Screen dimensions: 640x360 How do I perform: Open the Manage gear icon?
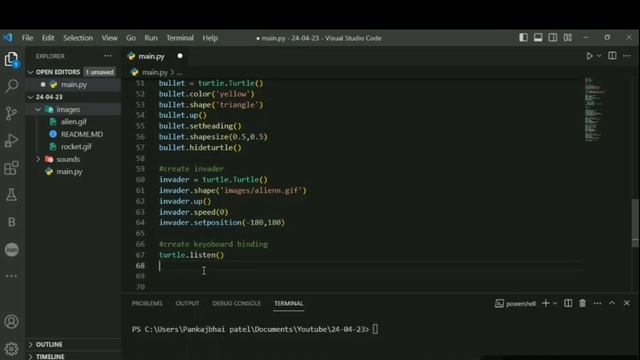11,349
